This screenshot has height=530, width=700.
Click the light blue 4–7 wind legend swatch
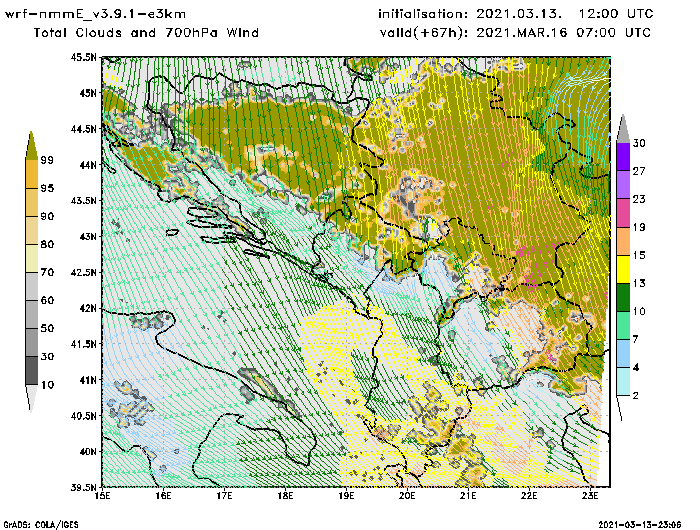pyautogui.click(x=623, y=354)
